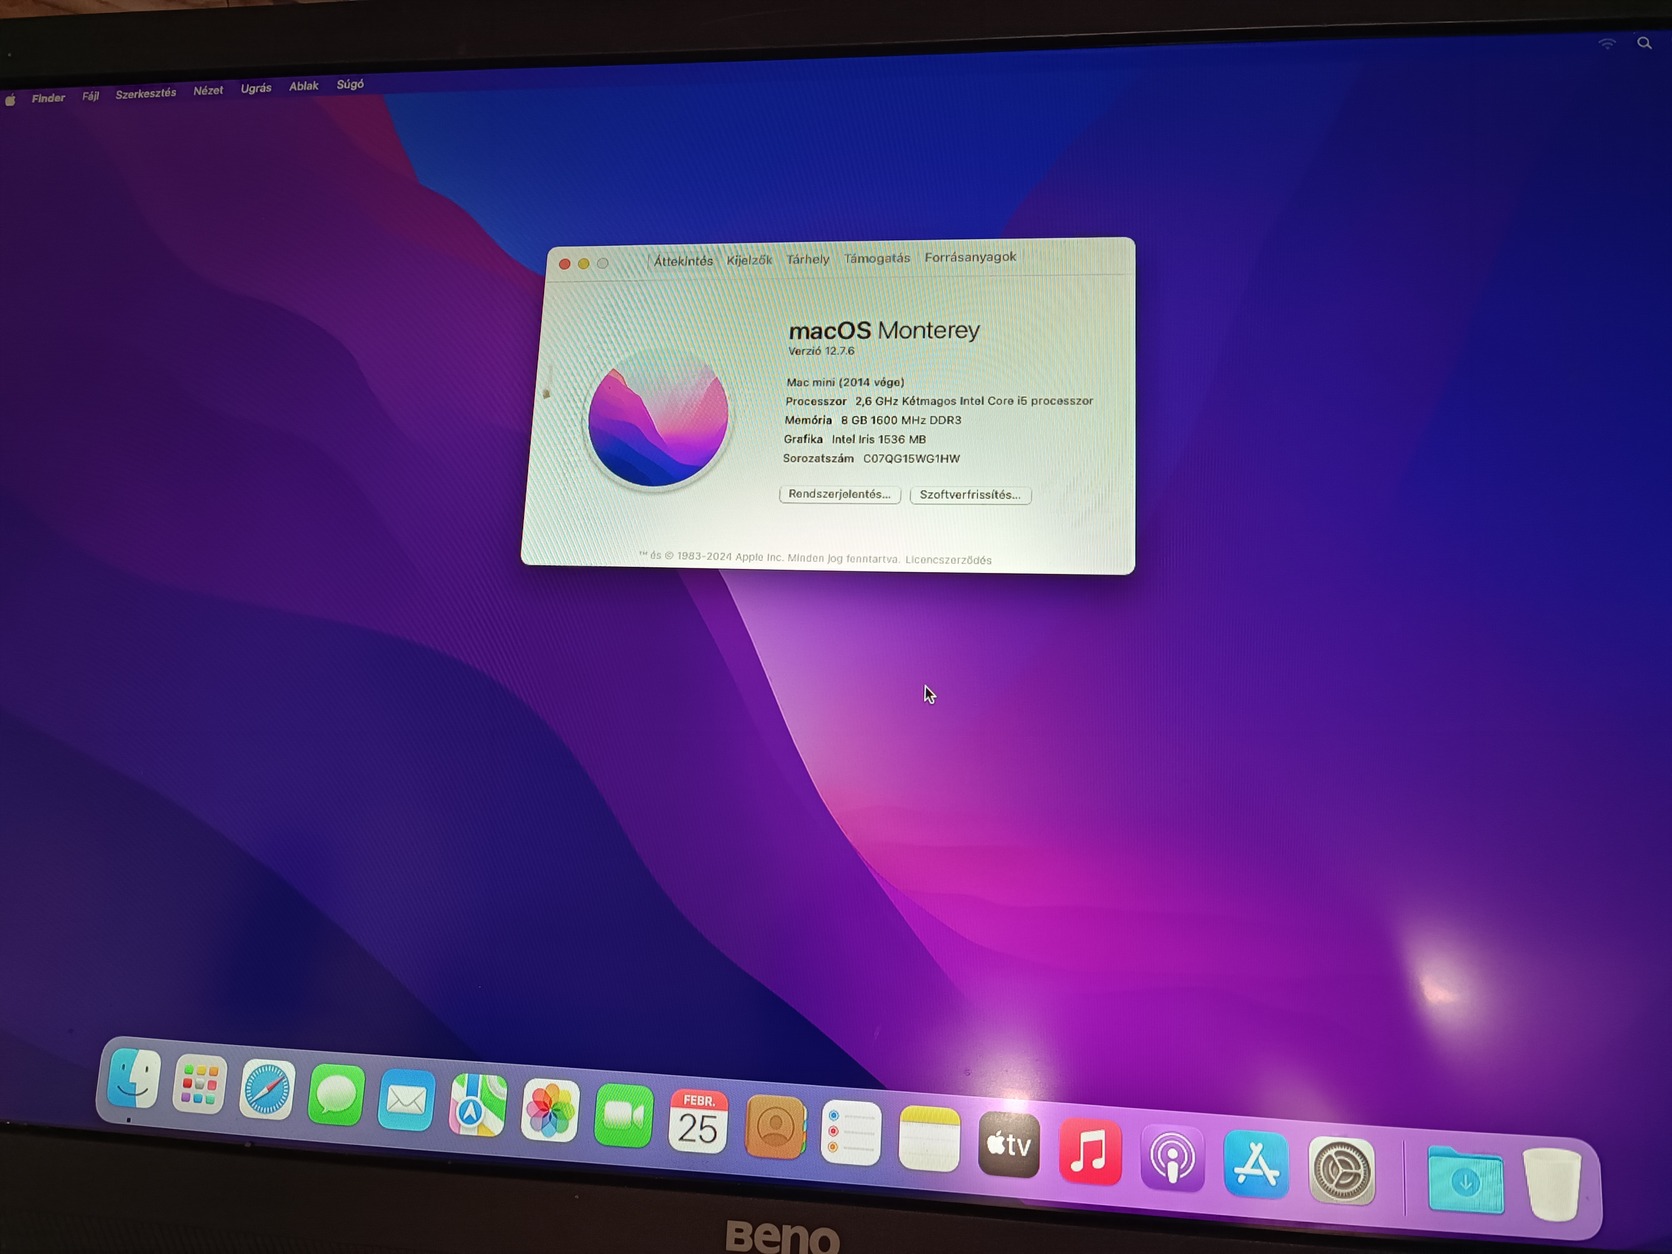Open the Apple menu
This screenshot has width=1672, height=1254.
[10, 100]
